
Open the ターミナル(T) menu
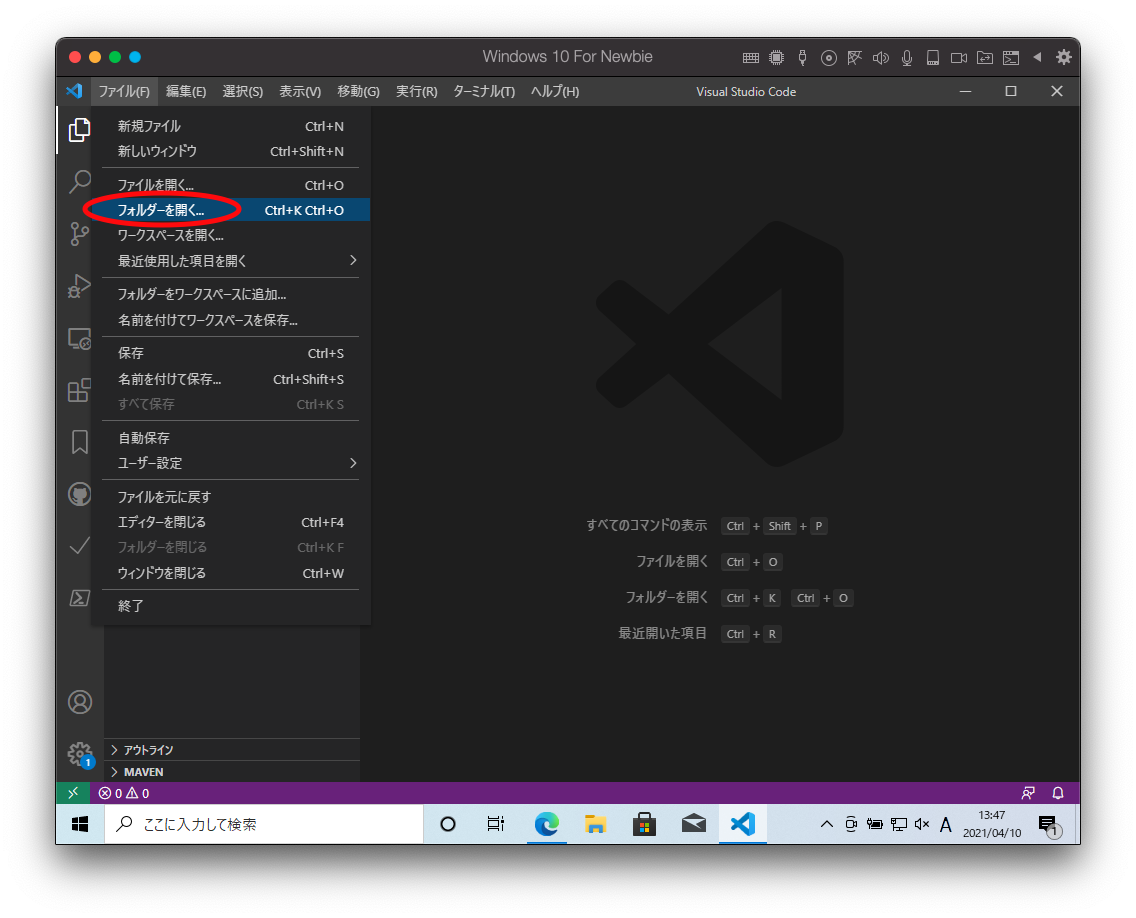484,91
